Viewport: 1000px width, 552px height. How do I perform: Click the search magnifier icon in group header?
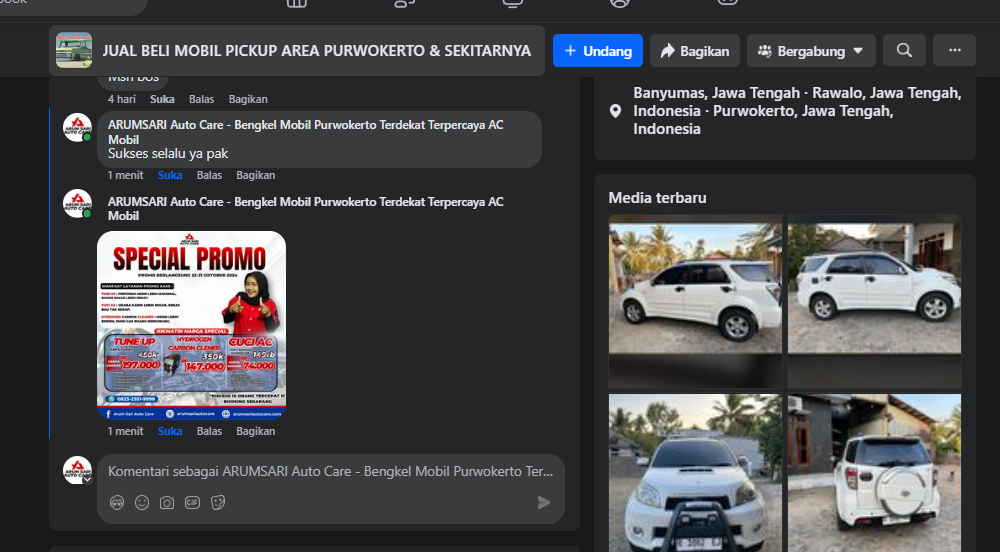[x=904, y=50]
